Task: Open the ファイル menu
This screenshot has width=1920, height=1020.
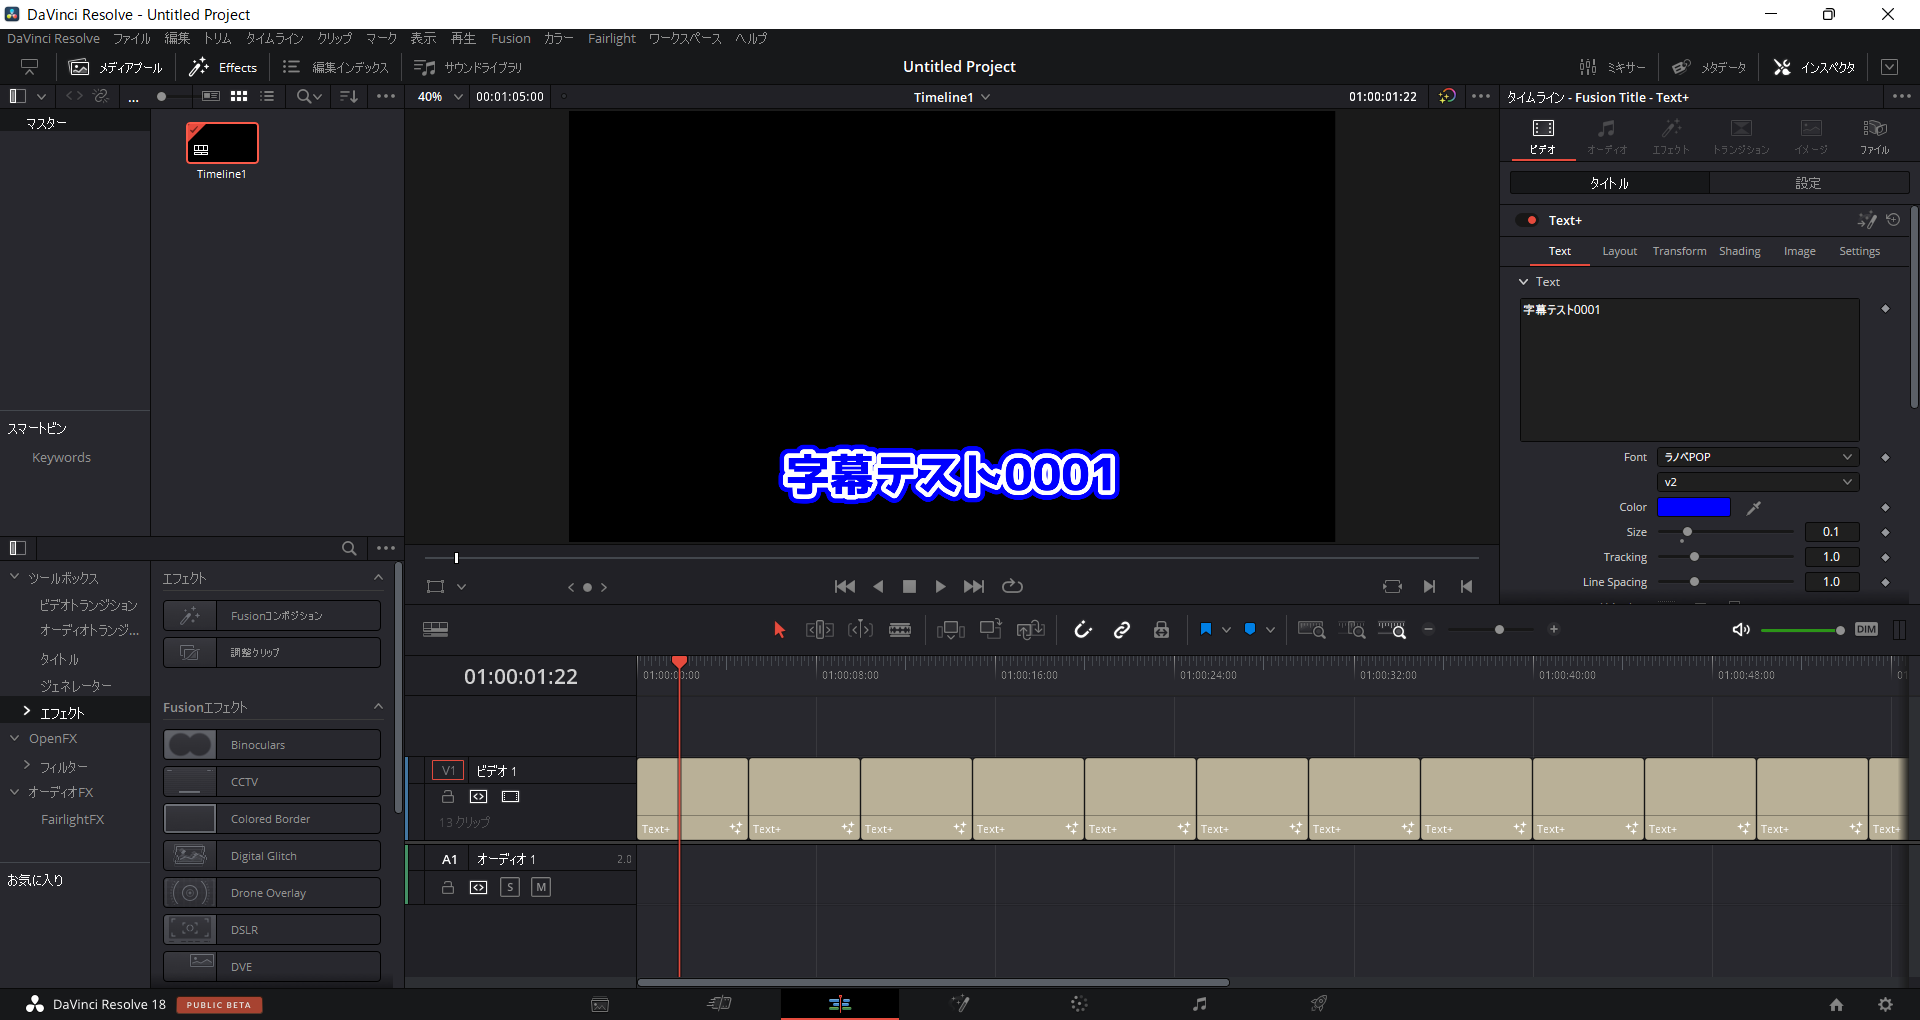Action: [x=132, y=39]
